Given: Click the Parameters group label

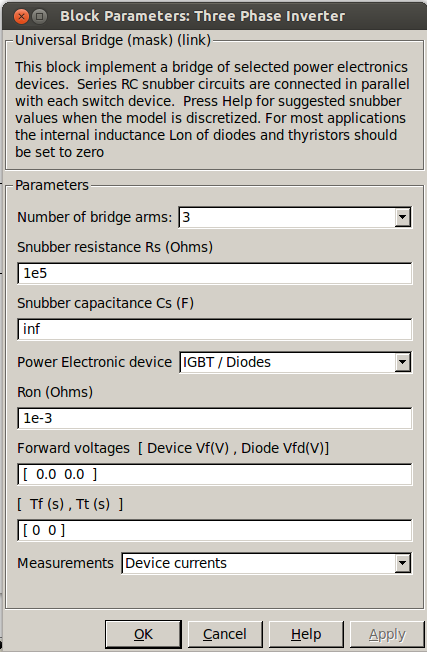Looking at the screenshot, I should [x=52, y=185].
